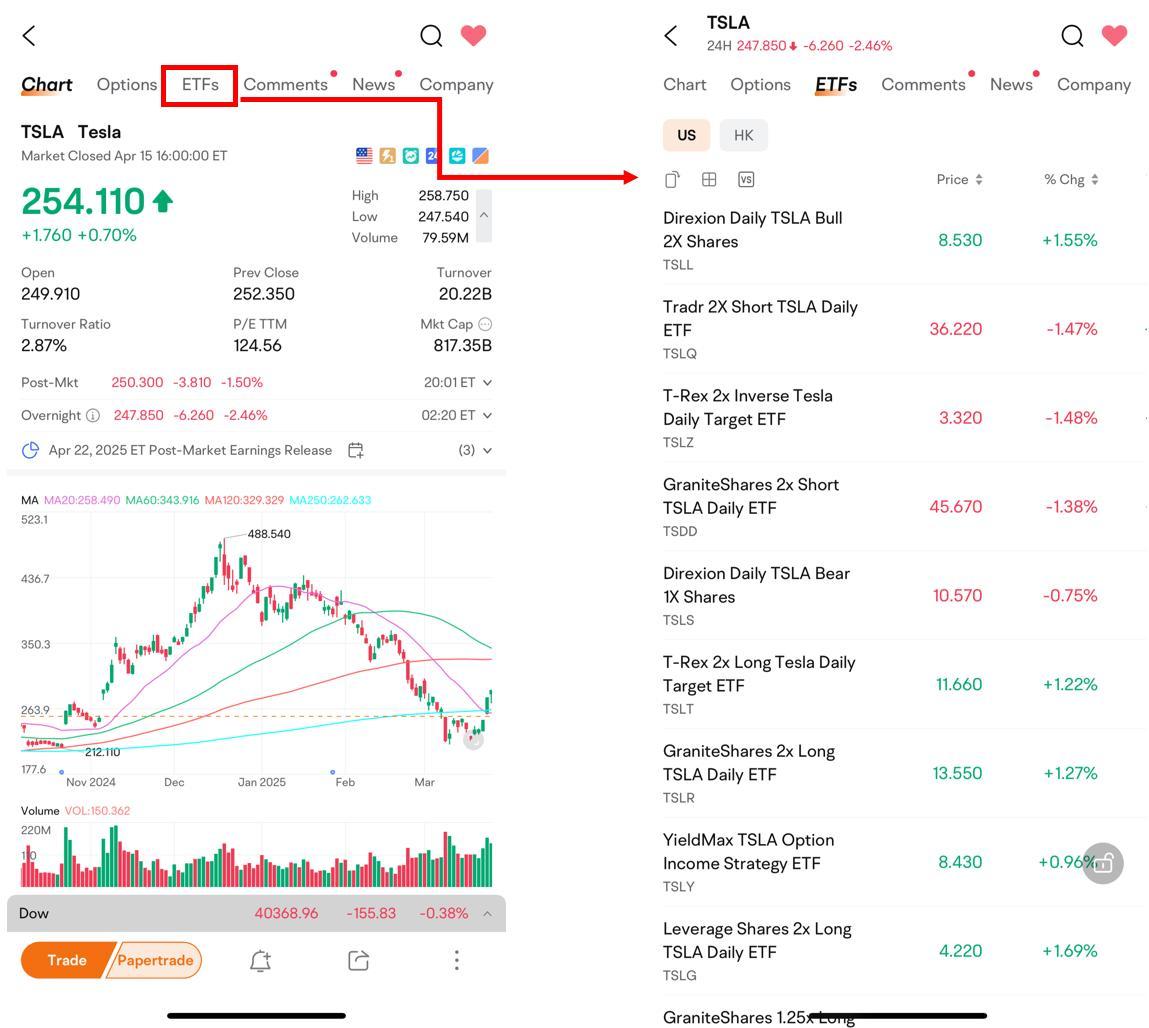Expand earnings events (3) chevron
1149x1028 pixels.
[x=487, y=450]
